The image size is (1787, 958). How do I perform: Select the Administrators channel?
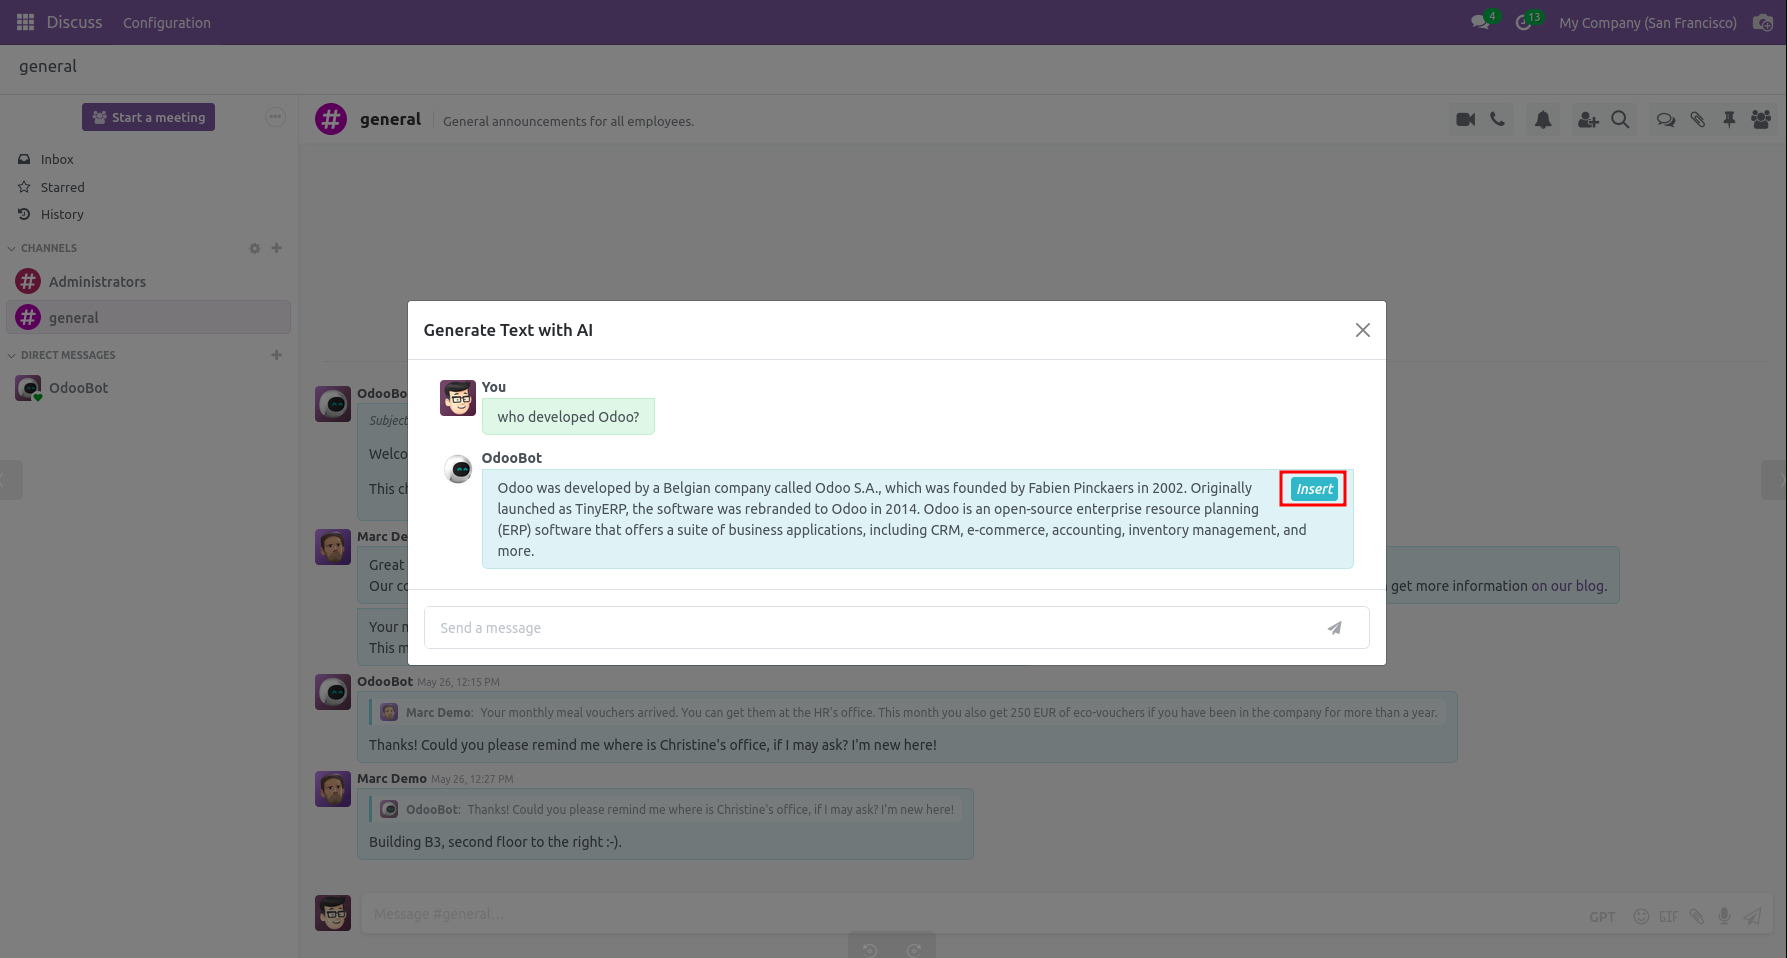click(97, 282)
